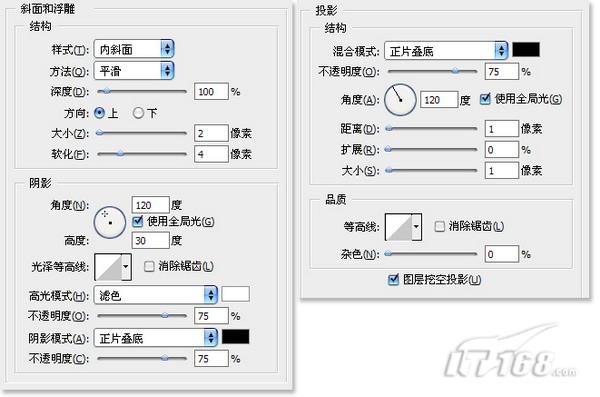Edit the drop shadow 角度 field 120
Viewport: 600px width, 397px height.
coord(439,100)
